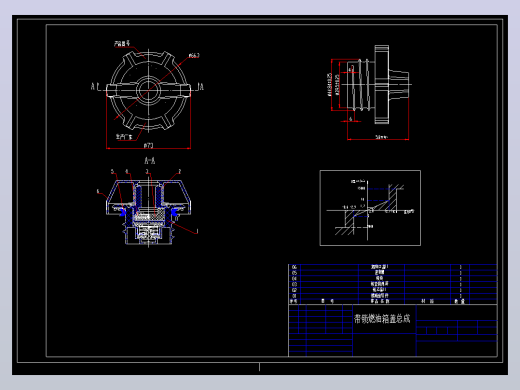Select part number 05 row in parts list
The width and height of the screenshot is (520, 390).
coord(392,273)
